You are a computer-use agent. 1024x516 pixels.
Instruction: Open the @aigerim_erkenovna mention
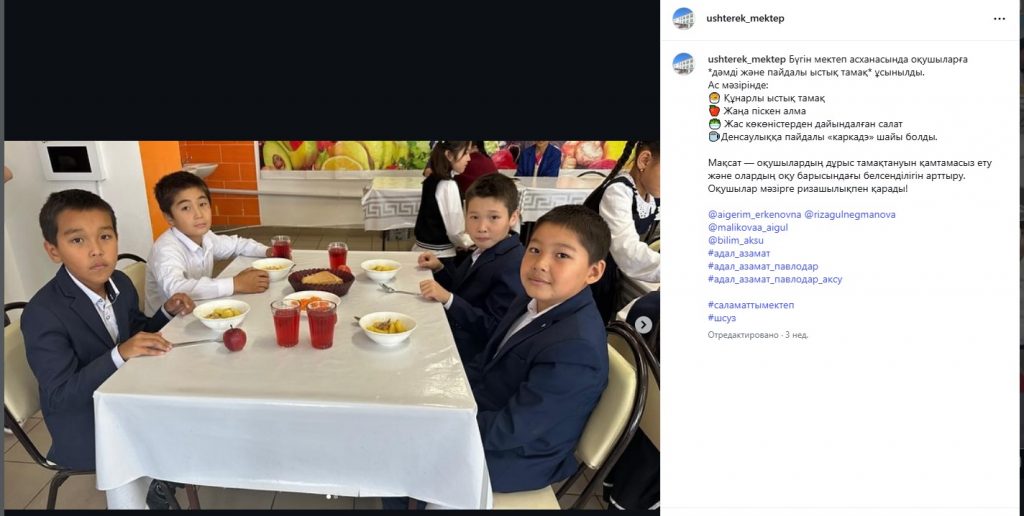tap(754, 214)
